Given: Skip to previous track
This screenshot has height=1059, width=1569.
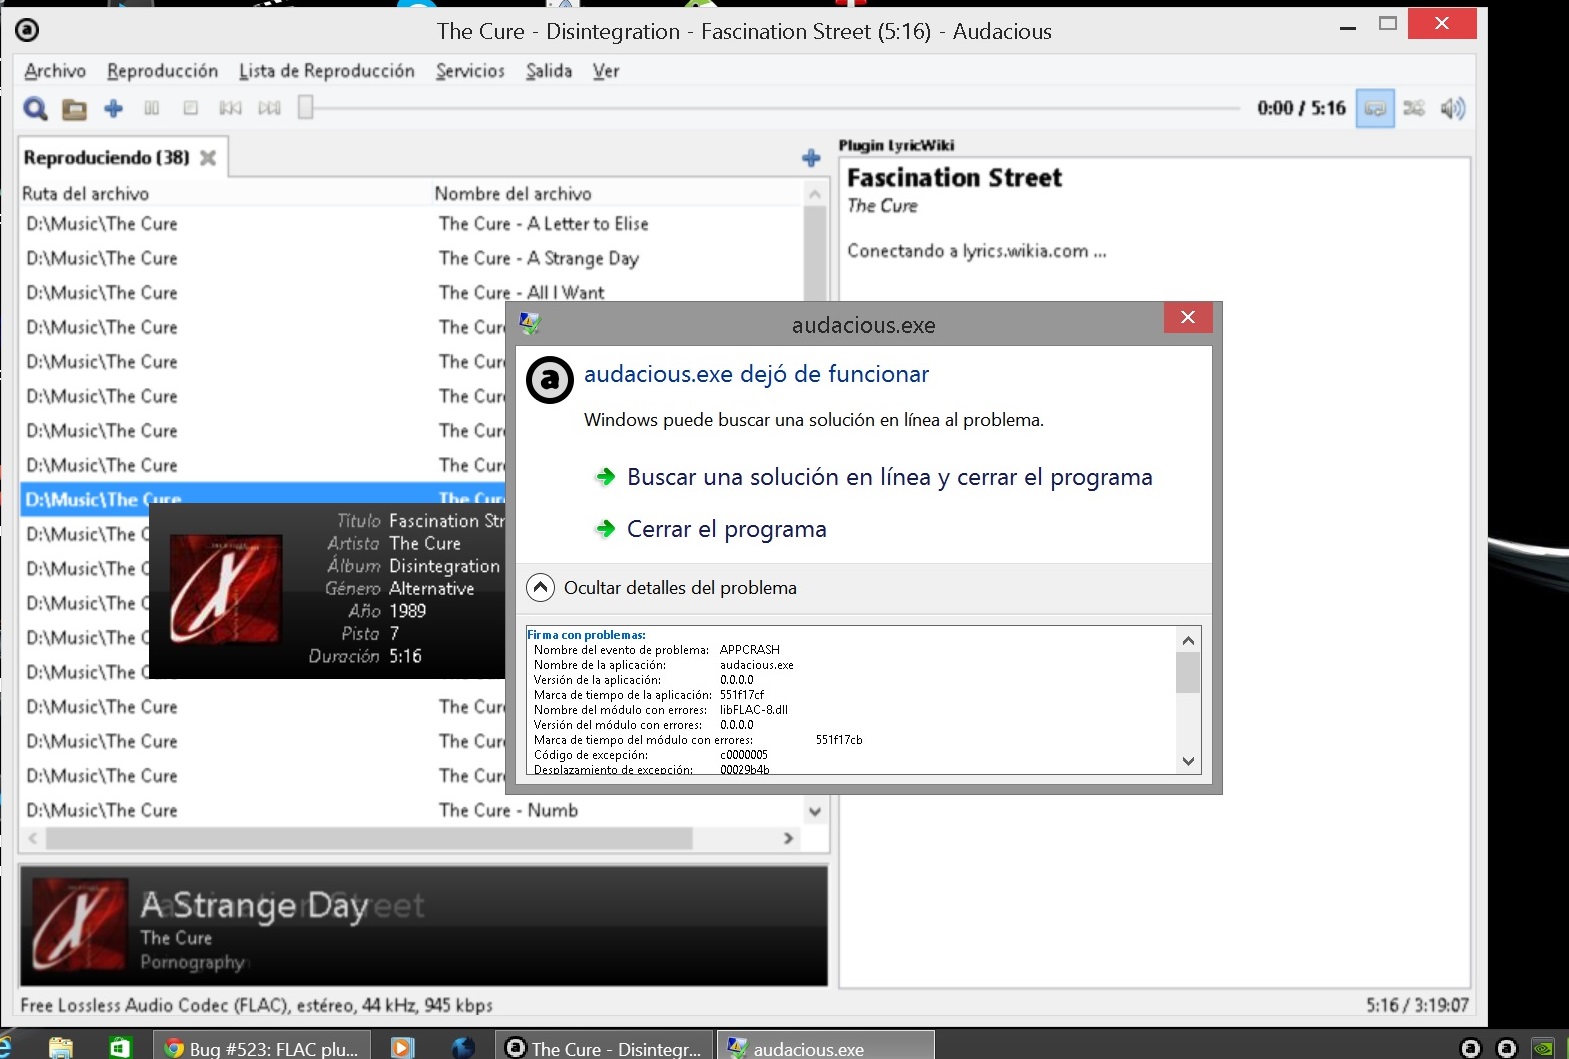Looking at the screenshot, I should click(x=230, y=108).
